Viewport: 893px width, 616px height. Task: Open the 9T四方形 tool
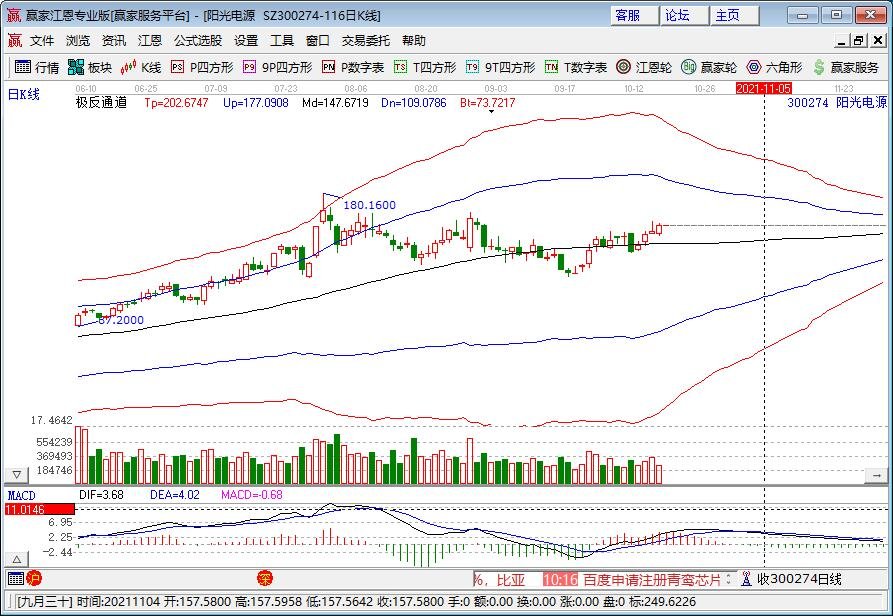[500, 67]
